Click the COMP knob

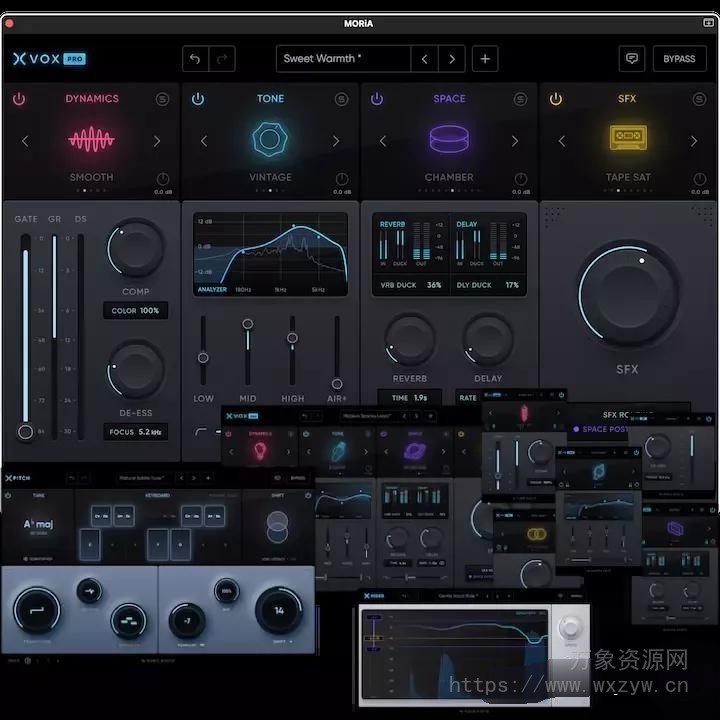(x=136, y=248)
